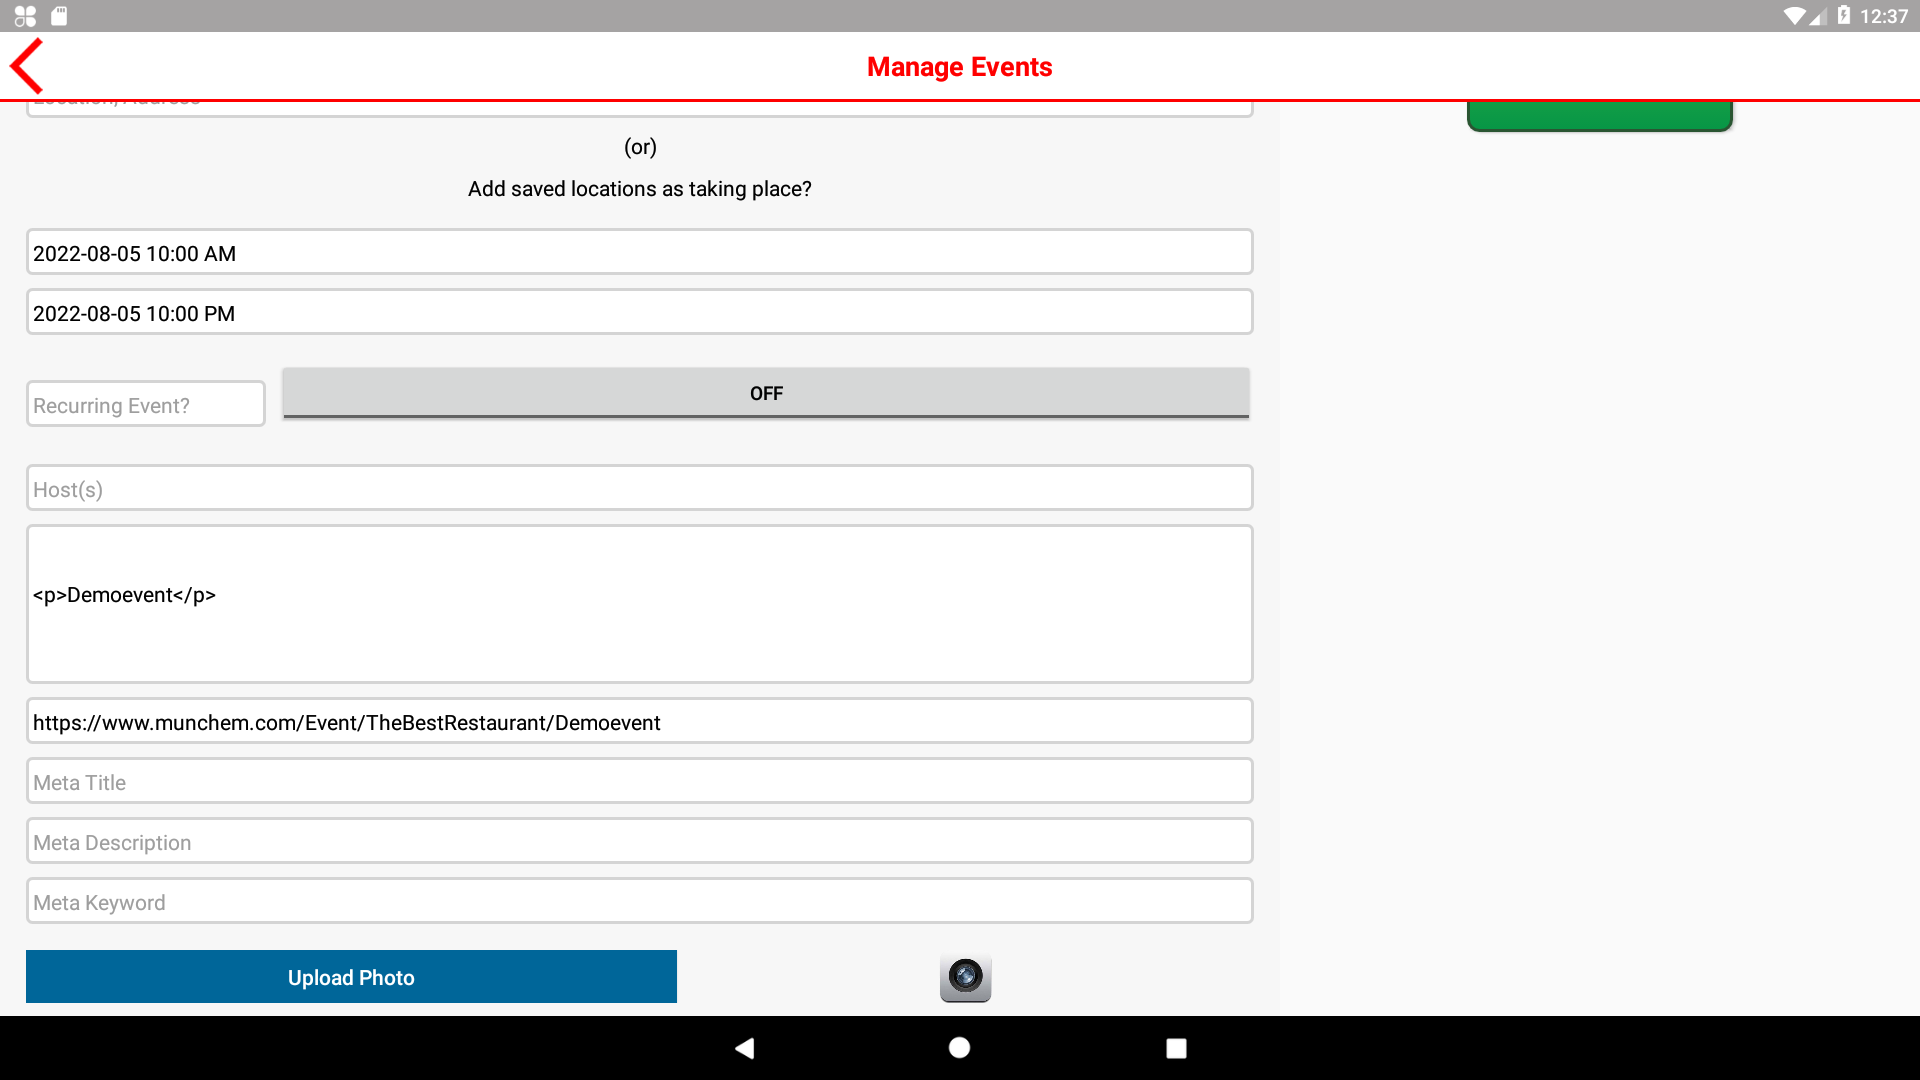Tap the Recurring Event? label field
This screenshot has height=1080, width=1920.
pyautogui.click(x=146, y=405)
